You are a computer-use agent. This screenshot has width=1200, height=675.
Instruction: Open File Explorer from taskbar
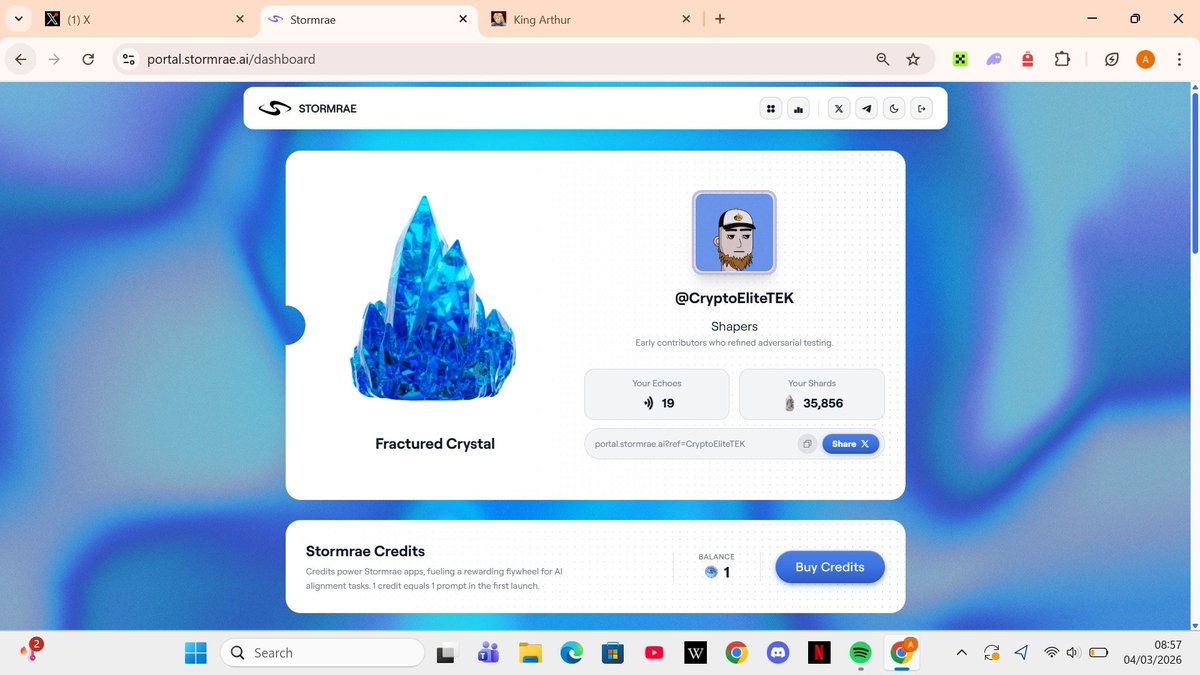click(x=530, y=653)
